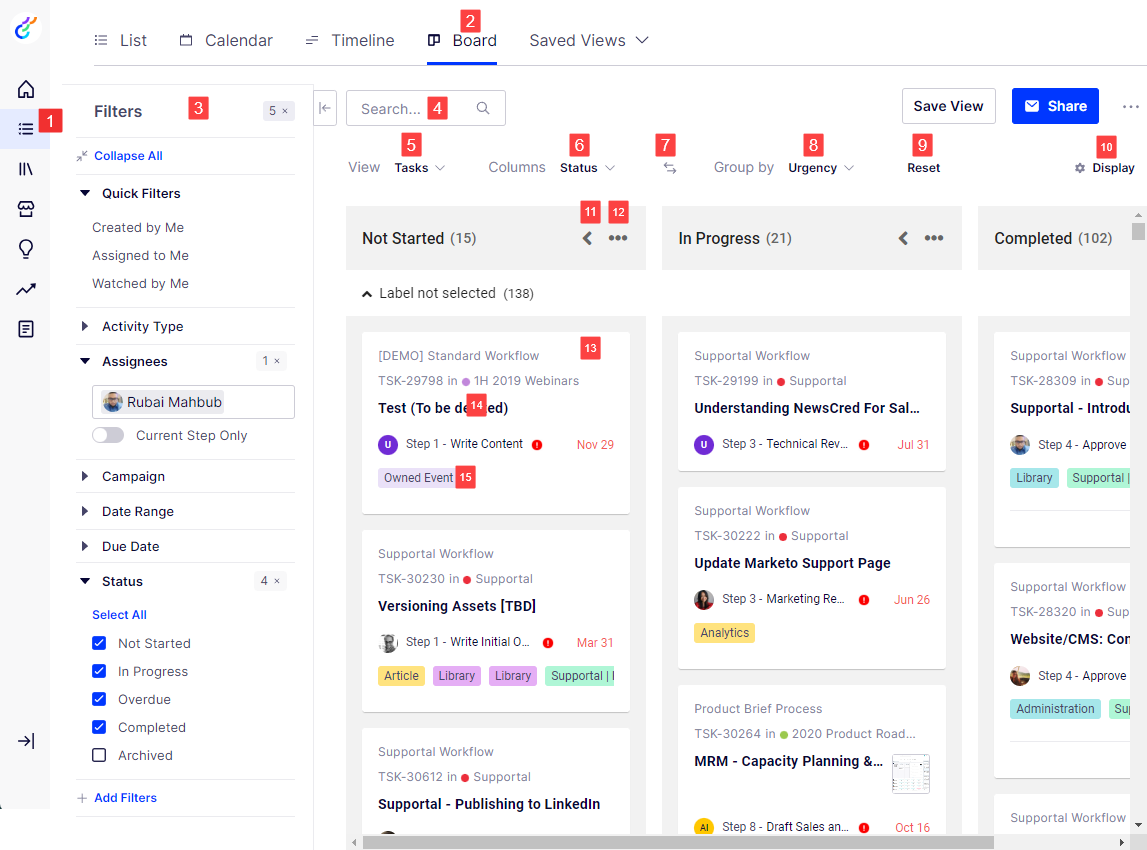Select the tasks list icon in sidebar
The height and width of the screenshot is (850, 1147).
click(x=26, y=129)
